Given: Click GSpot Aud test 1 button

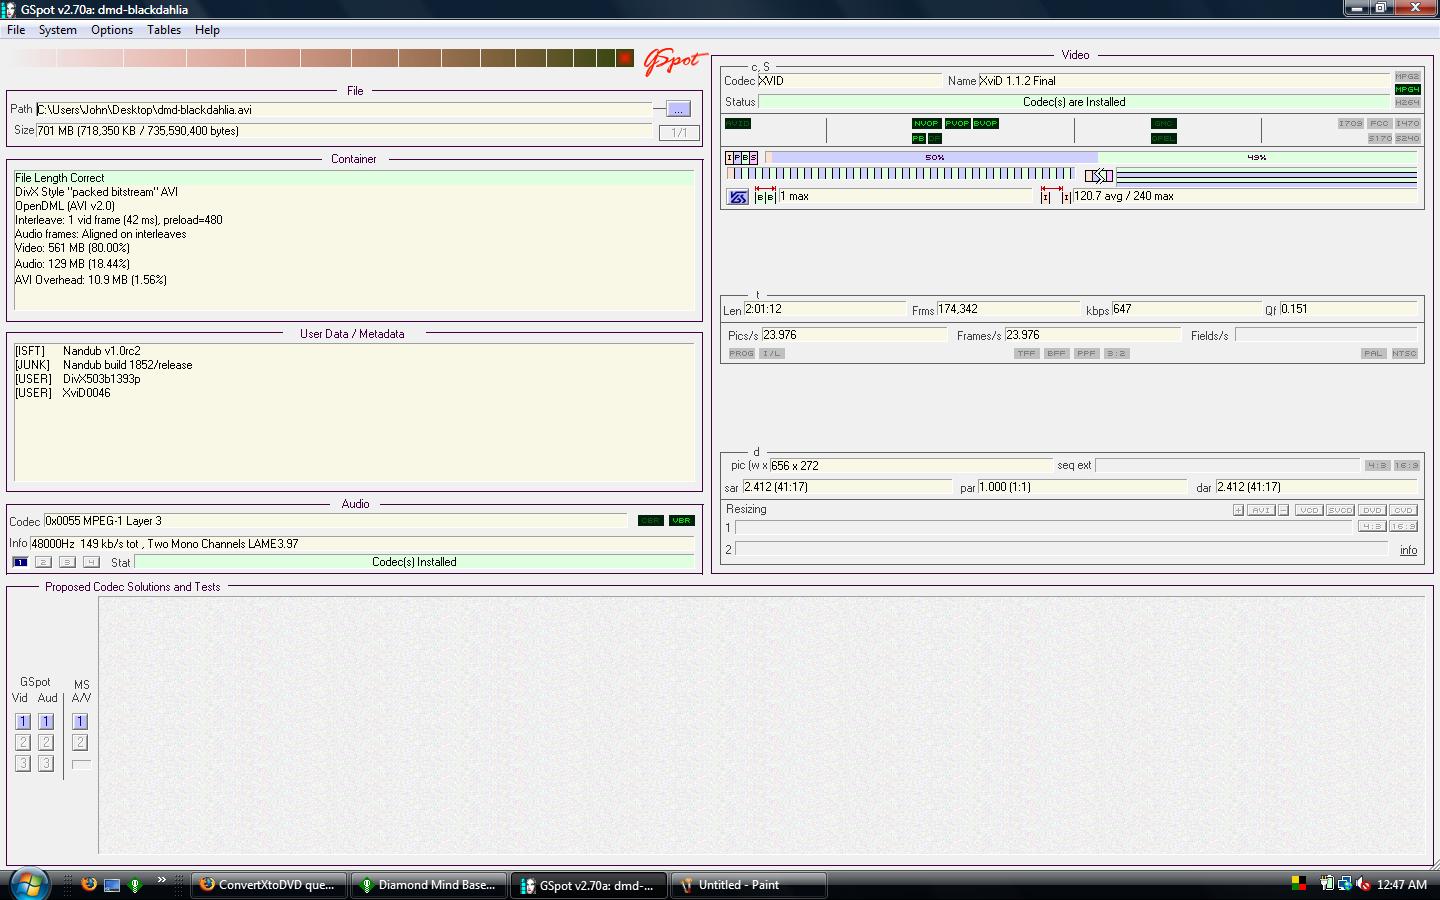Looking at the screenshot, I should click(x=46, y=721).
